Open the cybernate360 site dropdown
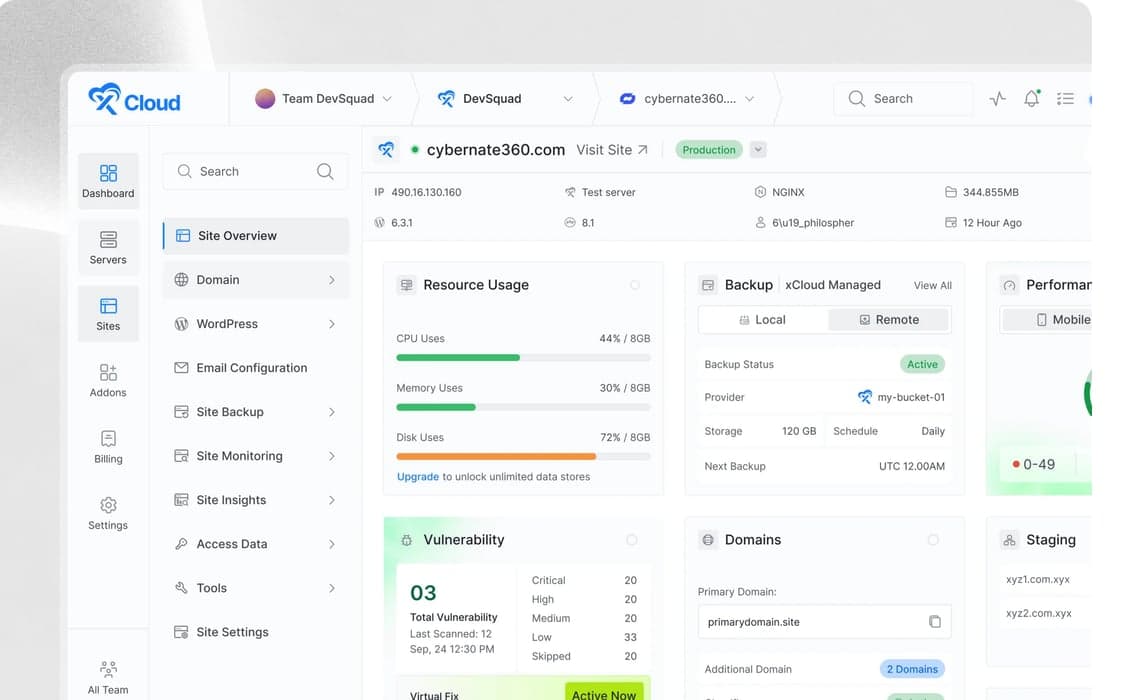The height and width of the screenshot is (700, 1140). [x=750, y=98]
